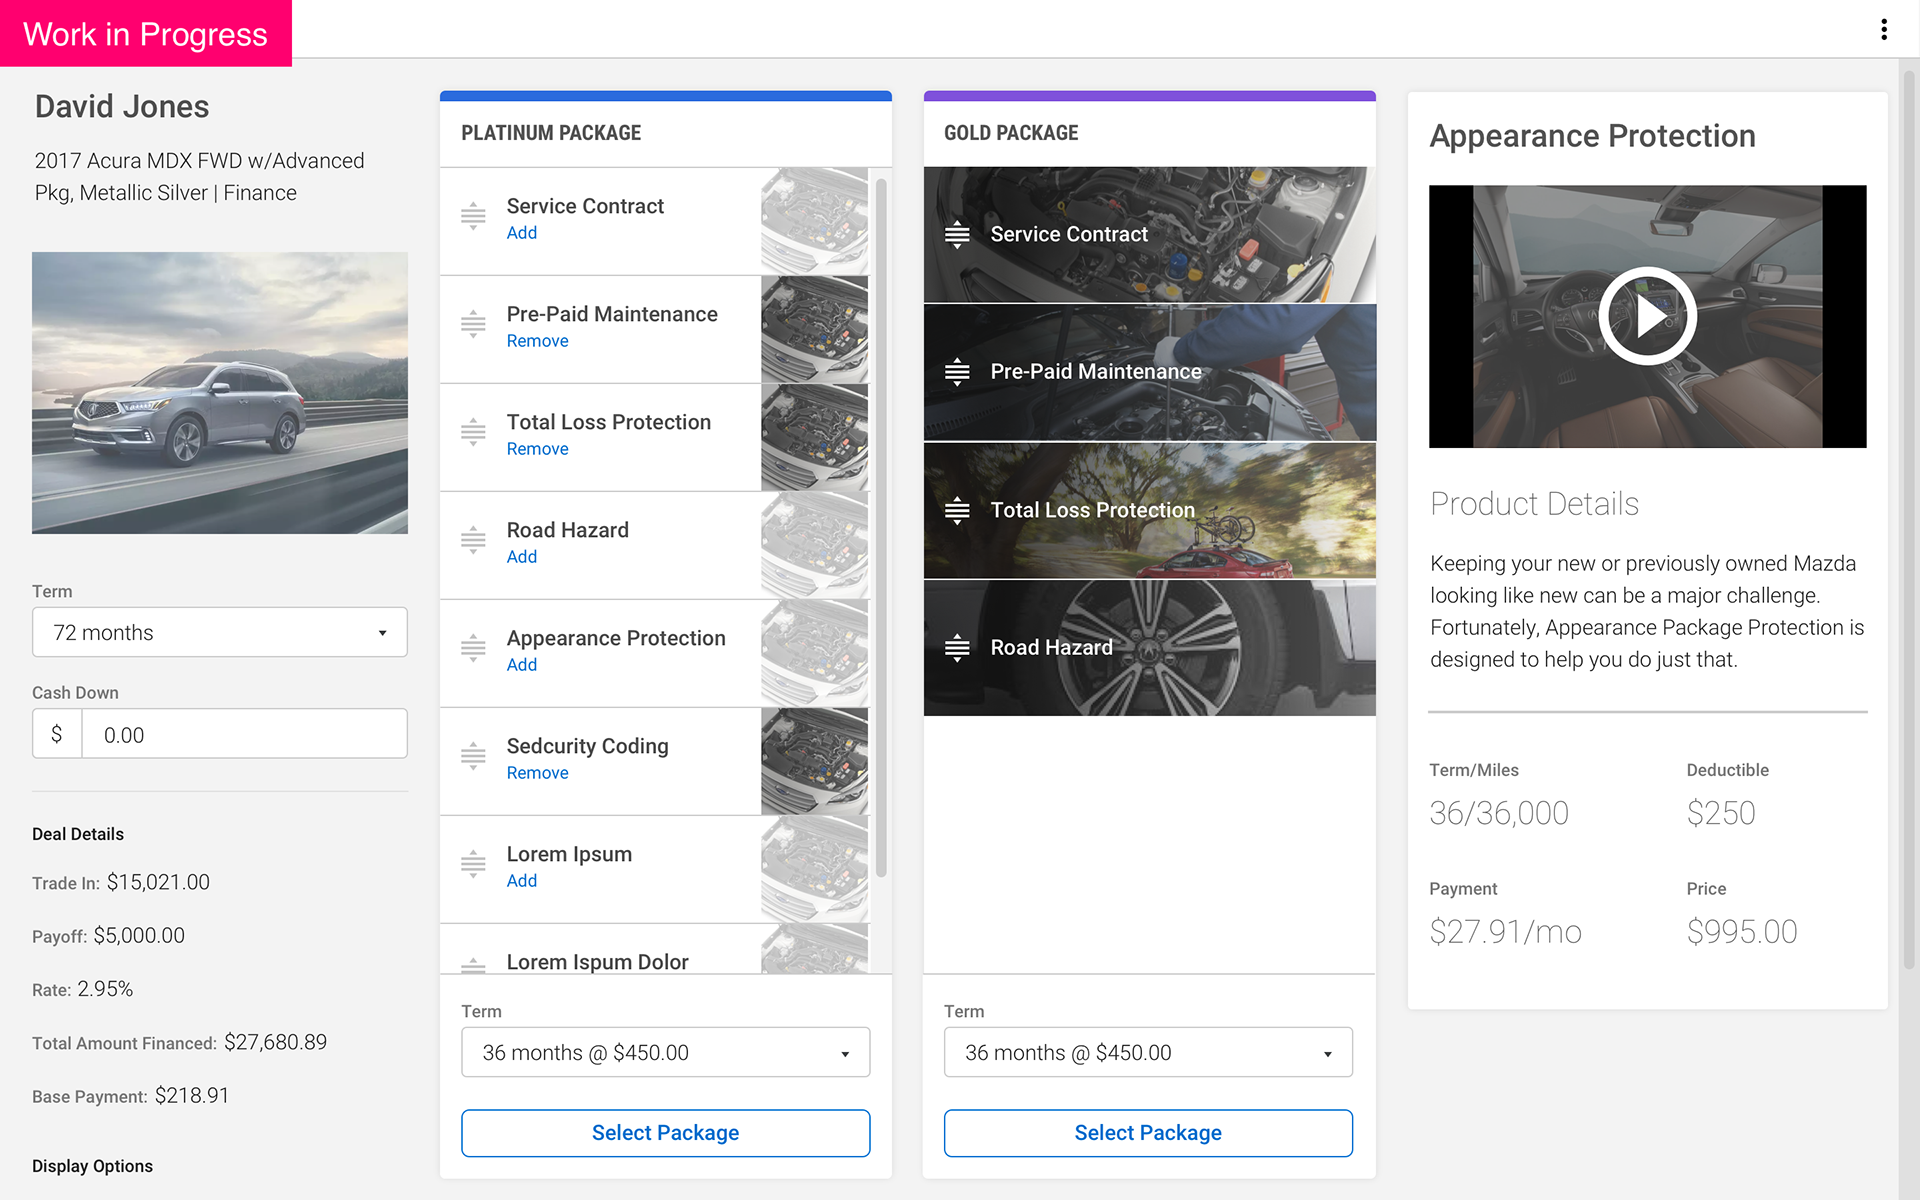Click the Pre-Paid Maintenance engine thumbnail in Platinum

pyautogui.click(x=815, y=329)
